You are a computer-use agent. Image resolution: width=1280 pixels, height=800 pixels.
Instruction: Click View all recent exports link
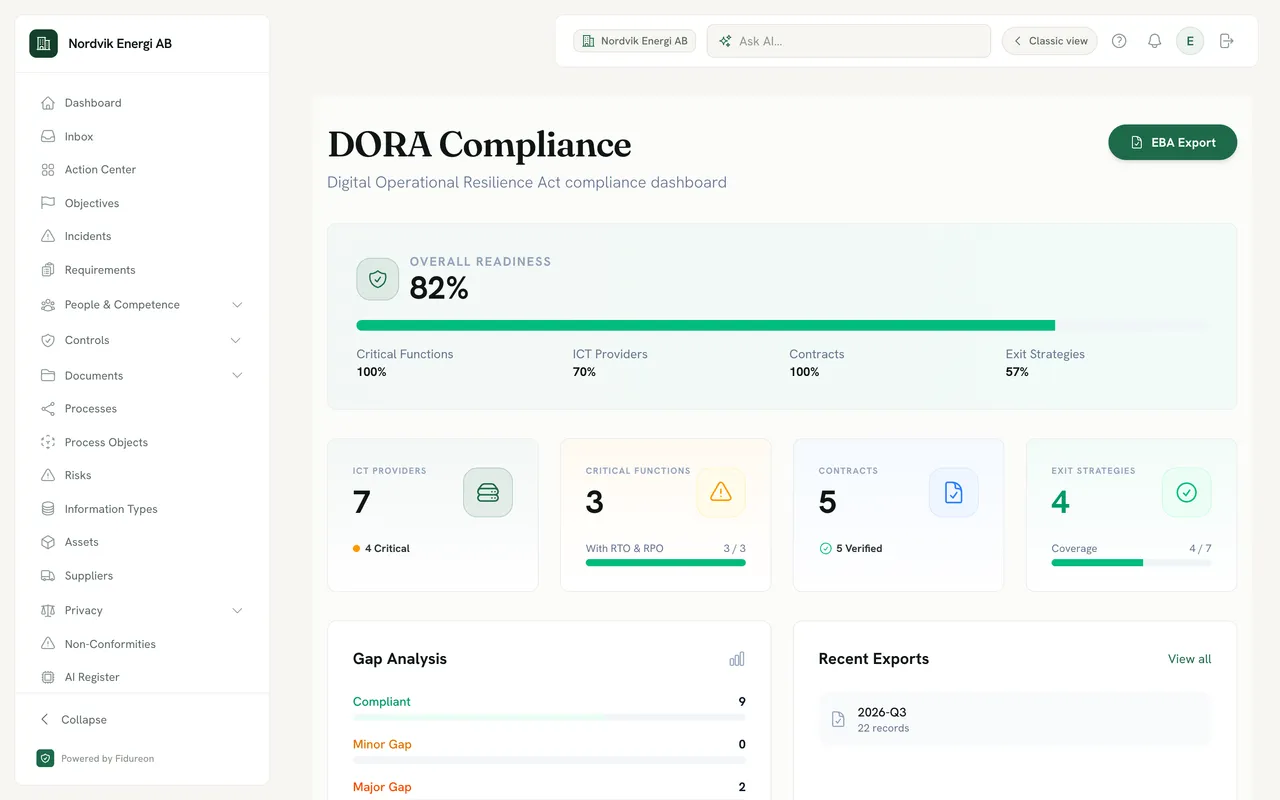[x=1189, y=659]
